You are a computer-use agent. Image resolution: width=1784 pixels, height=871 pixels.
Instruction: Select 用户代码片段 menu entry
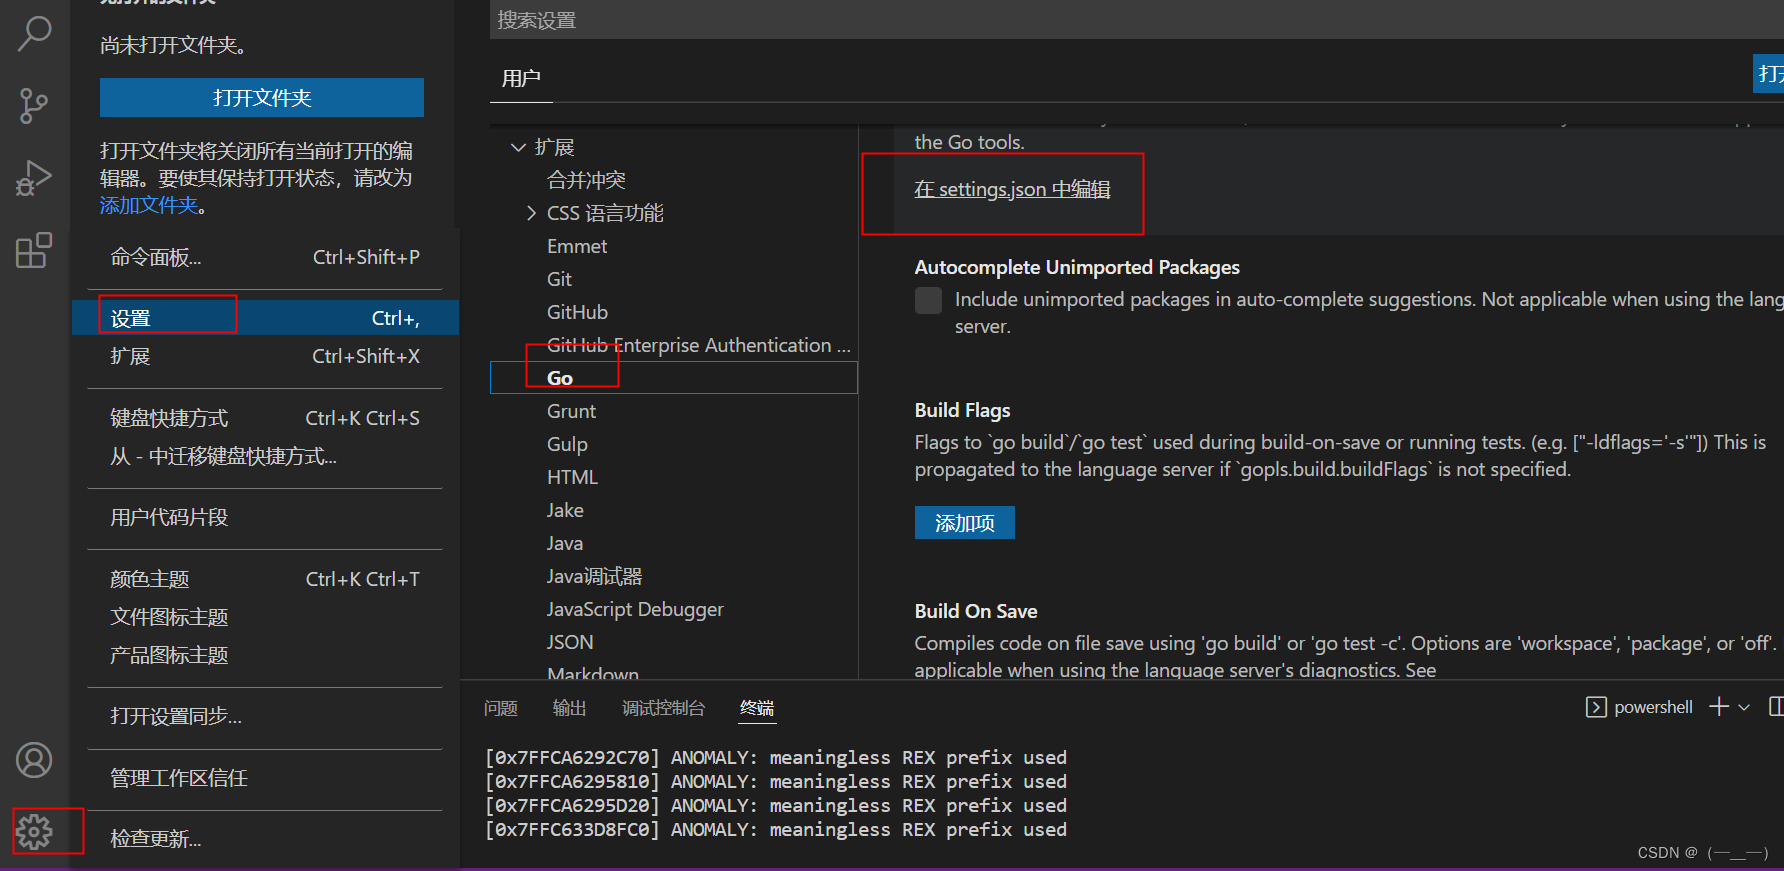[265, 517]
